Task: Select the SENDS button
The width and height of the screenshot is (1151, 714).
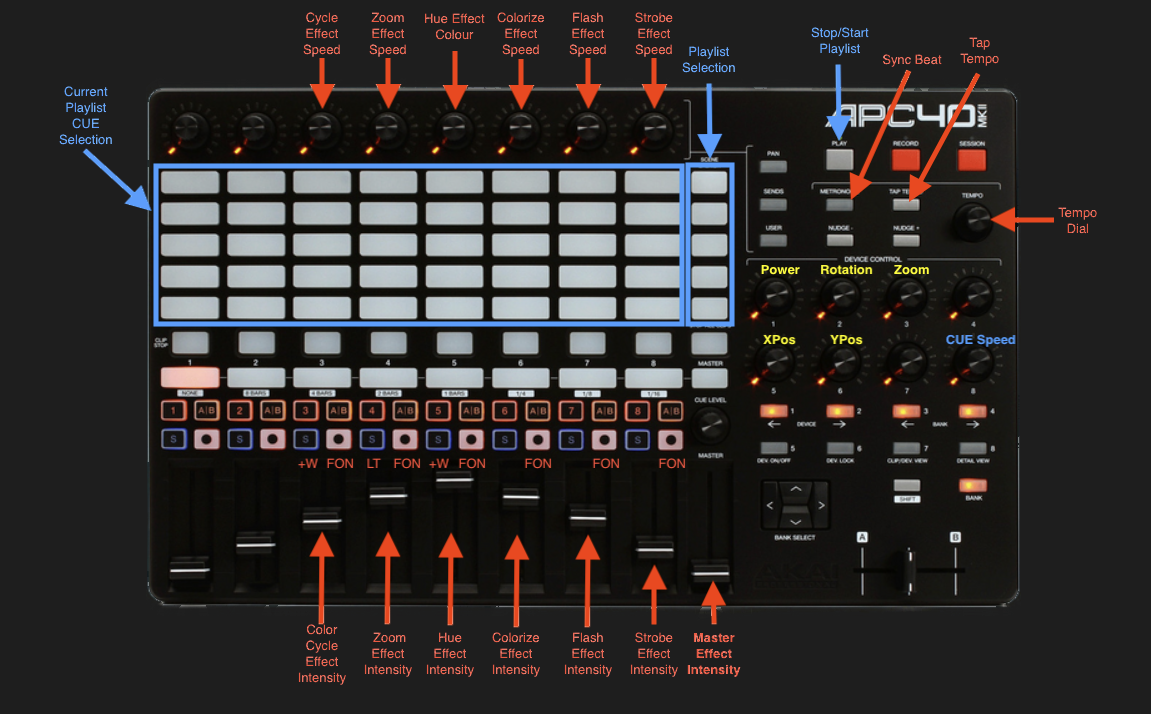Action: 773,204
